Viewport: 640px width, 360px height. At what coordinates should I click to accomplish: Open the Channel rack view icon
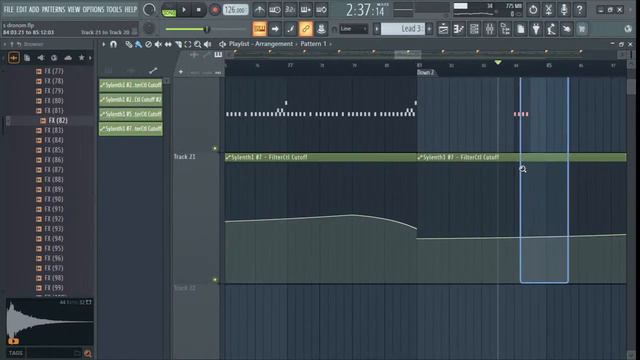[474, 29]
